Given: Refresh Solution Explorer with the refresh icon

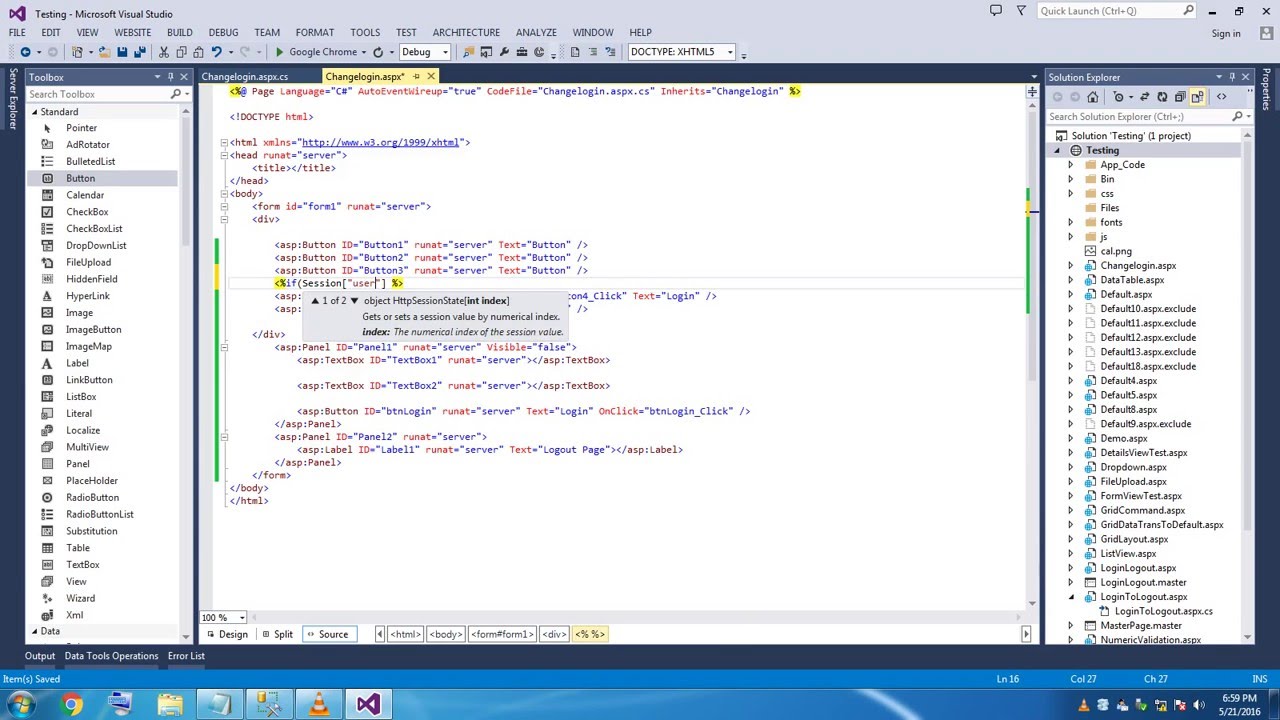Looking at the screenshot, I should pyautogui.click(x=1162, y=97).
